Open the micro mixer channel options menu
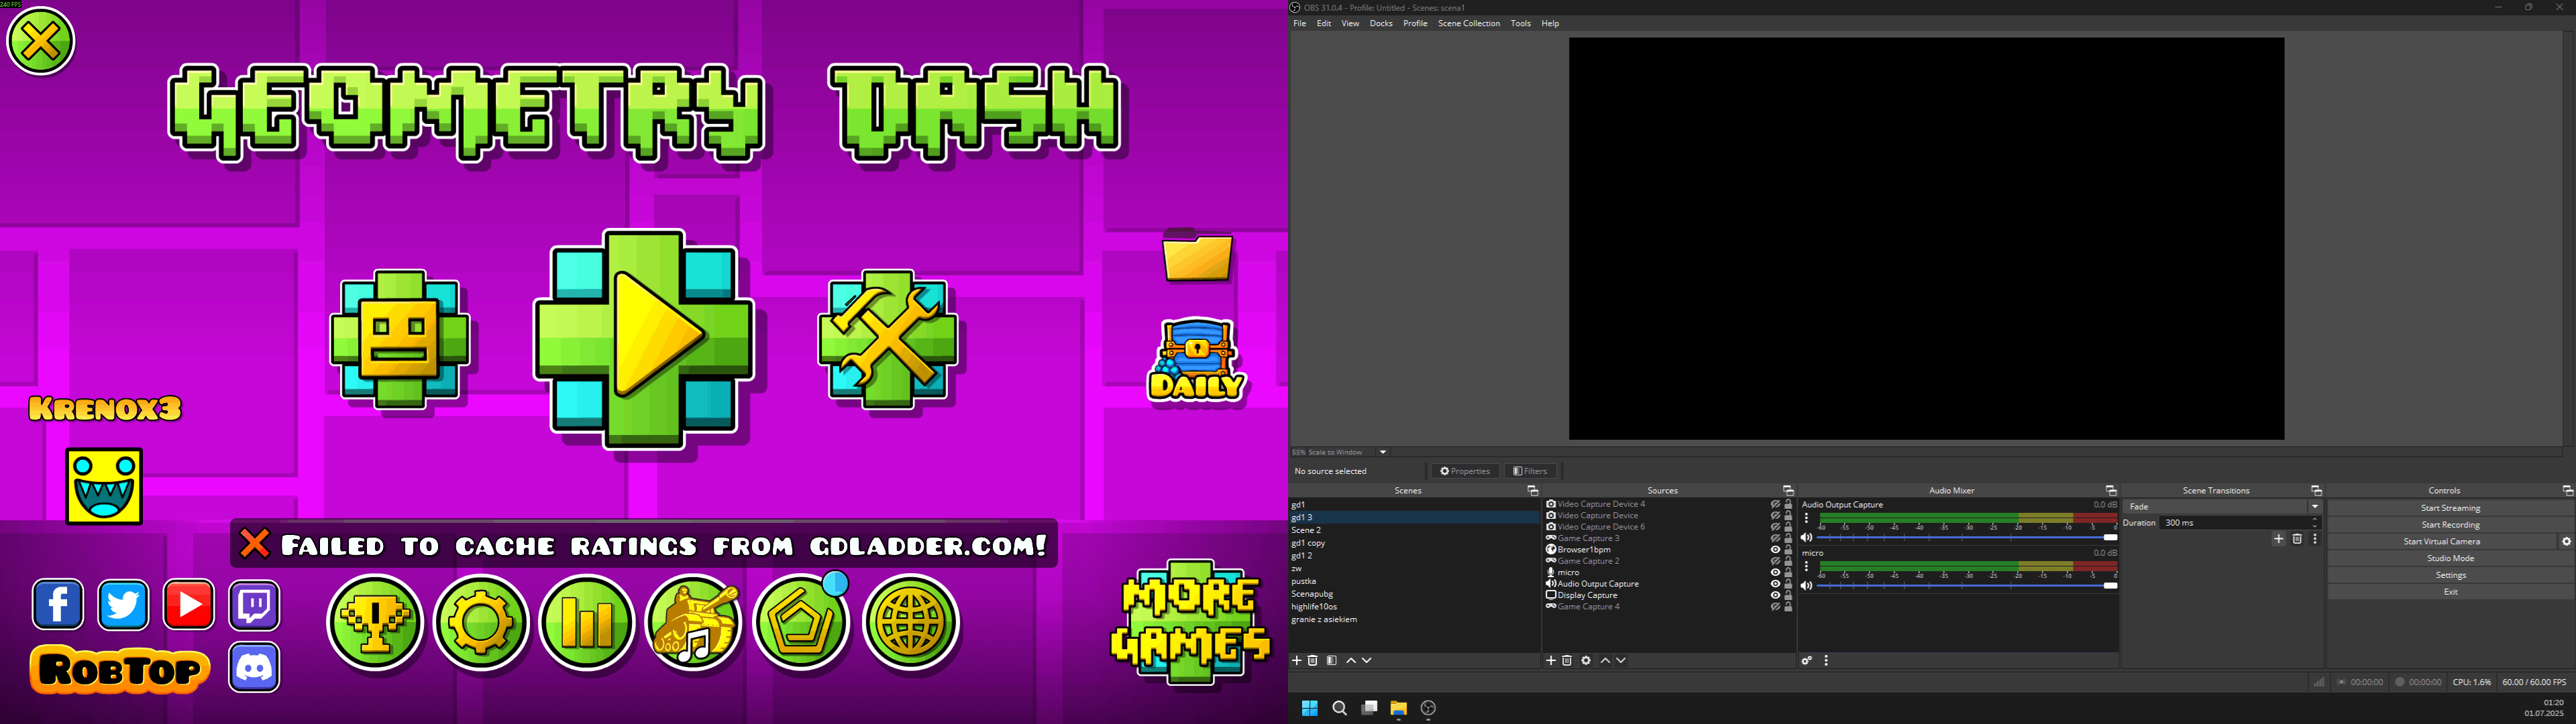The width and height of the screenshot is (2576, 724). (x=1807, y=567)
